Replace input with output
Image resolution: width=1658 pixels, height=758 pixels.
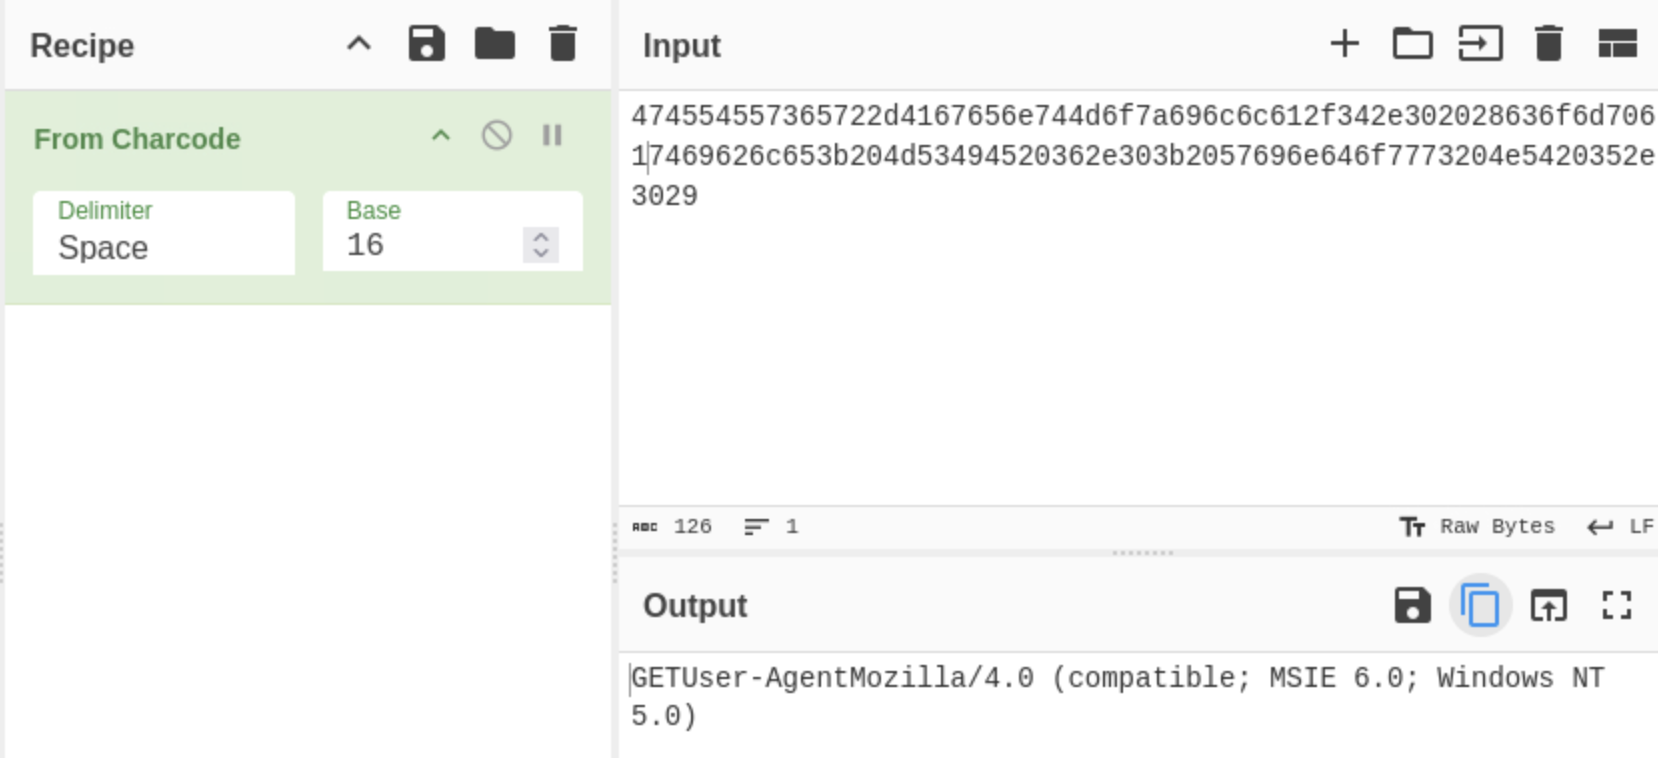tap(1548, 605)
